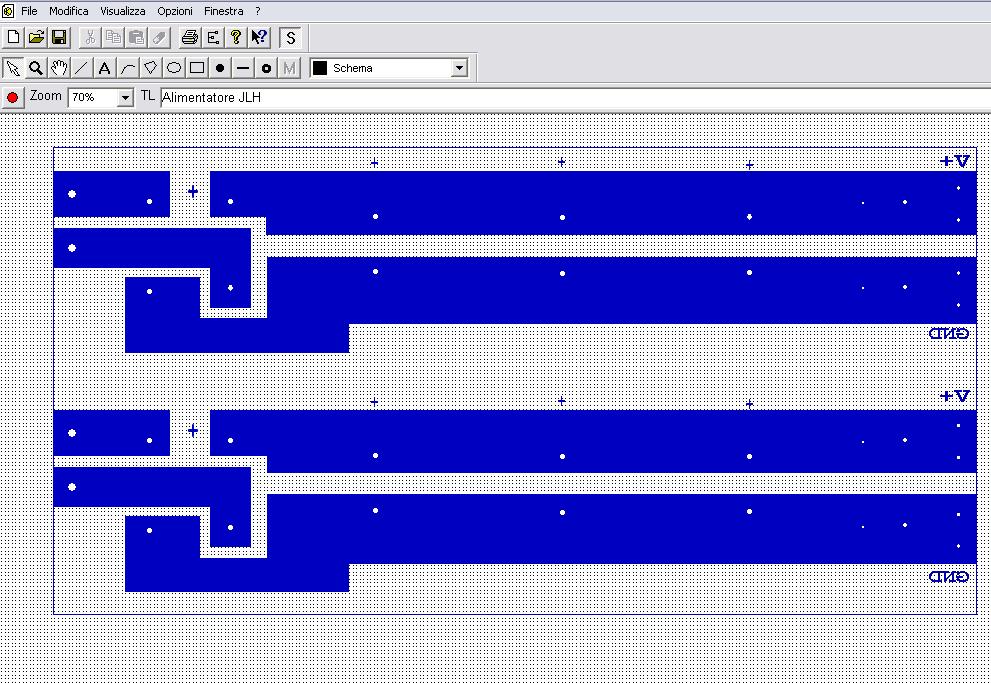Screen dimensions: 991x683
Task: Open the File menu
Action: point(29,11)
